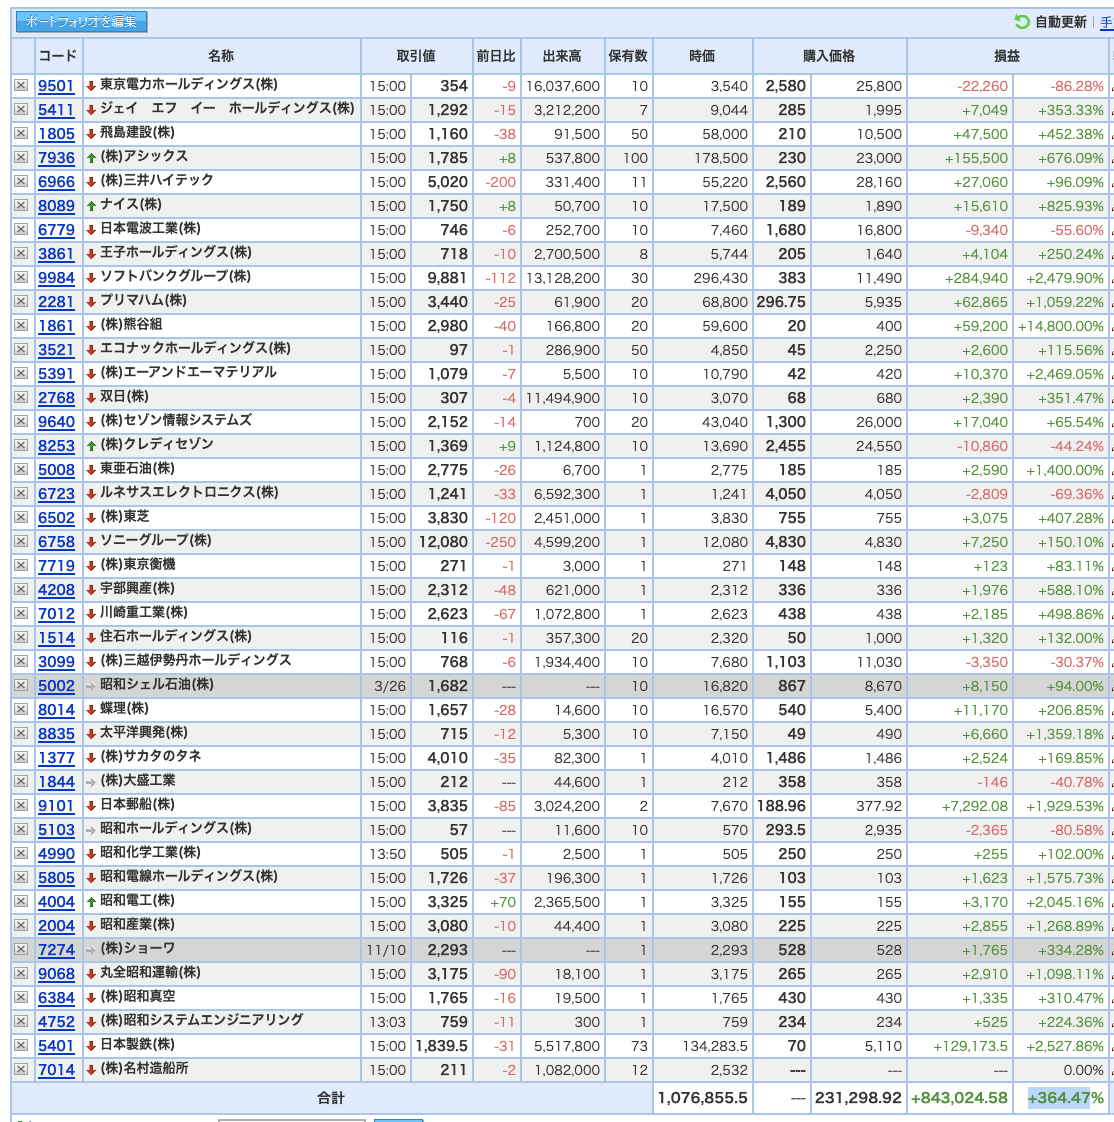The height and width of the screenshot is (1122, 1114).
Task: Click the X icon for 4004 昭和電工
Action: [x=21, y=901]
